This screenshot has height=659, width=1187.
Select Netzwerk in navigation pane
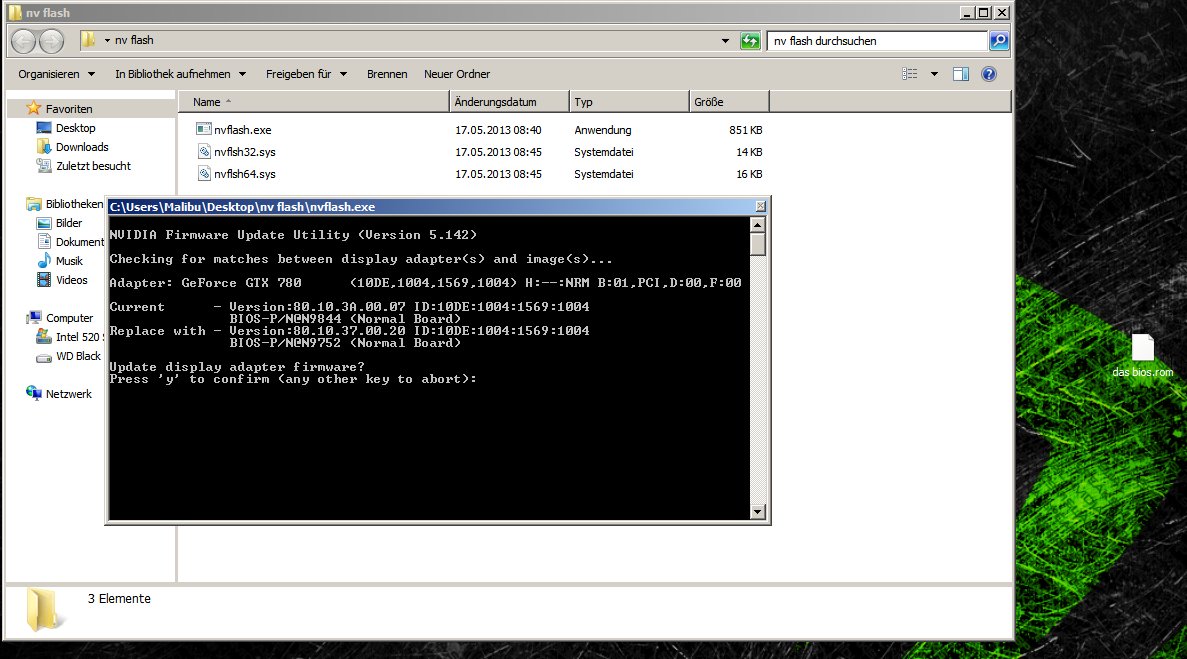[x=69, y=394]
